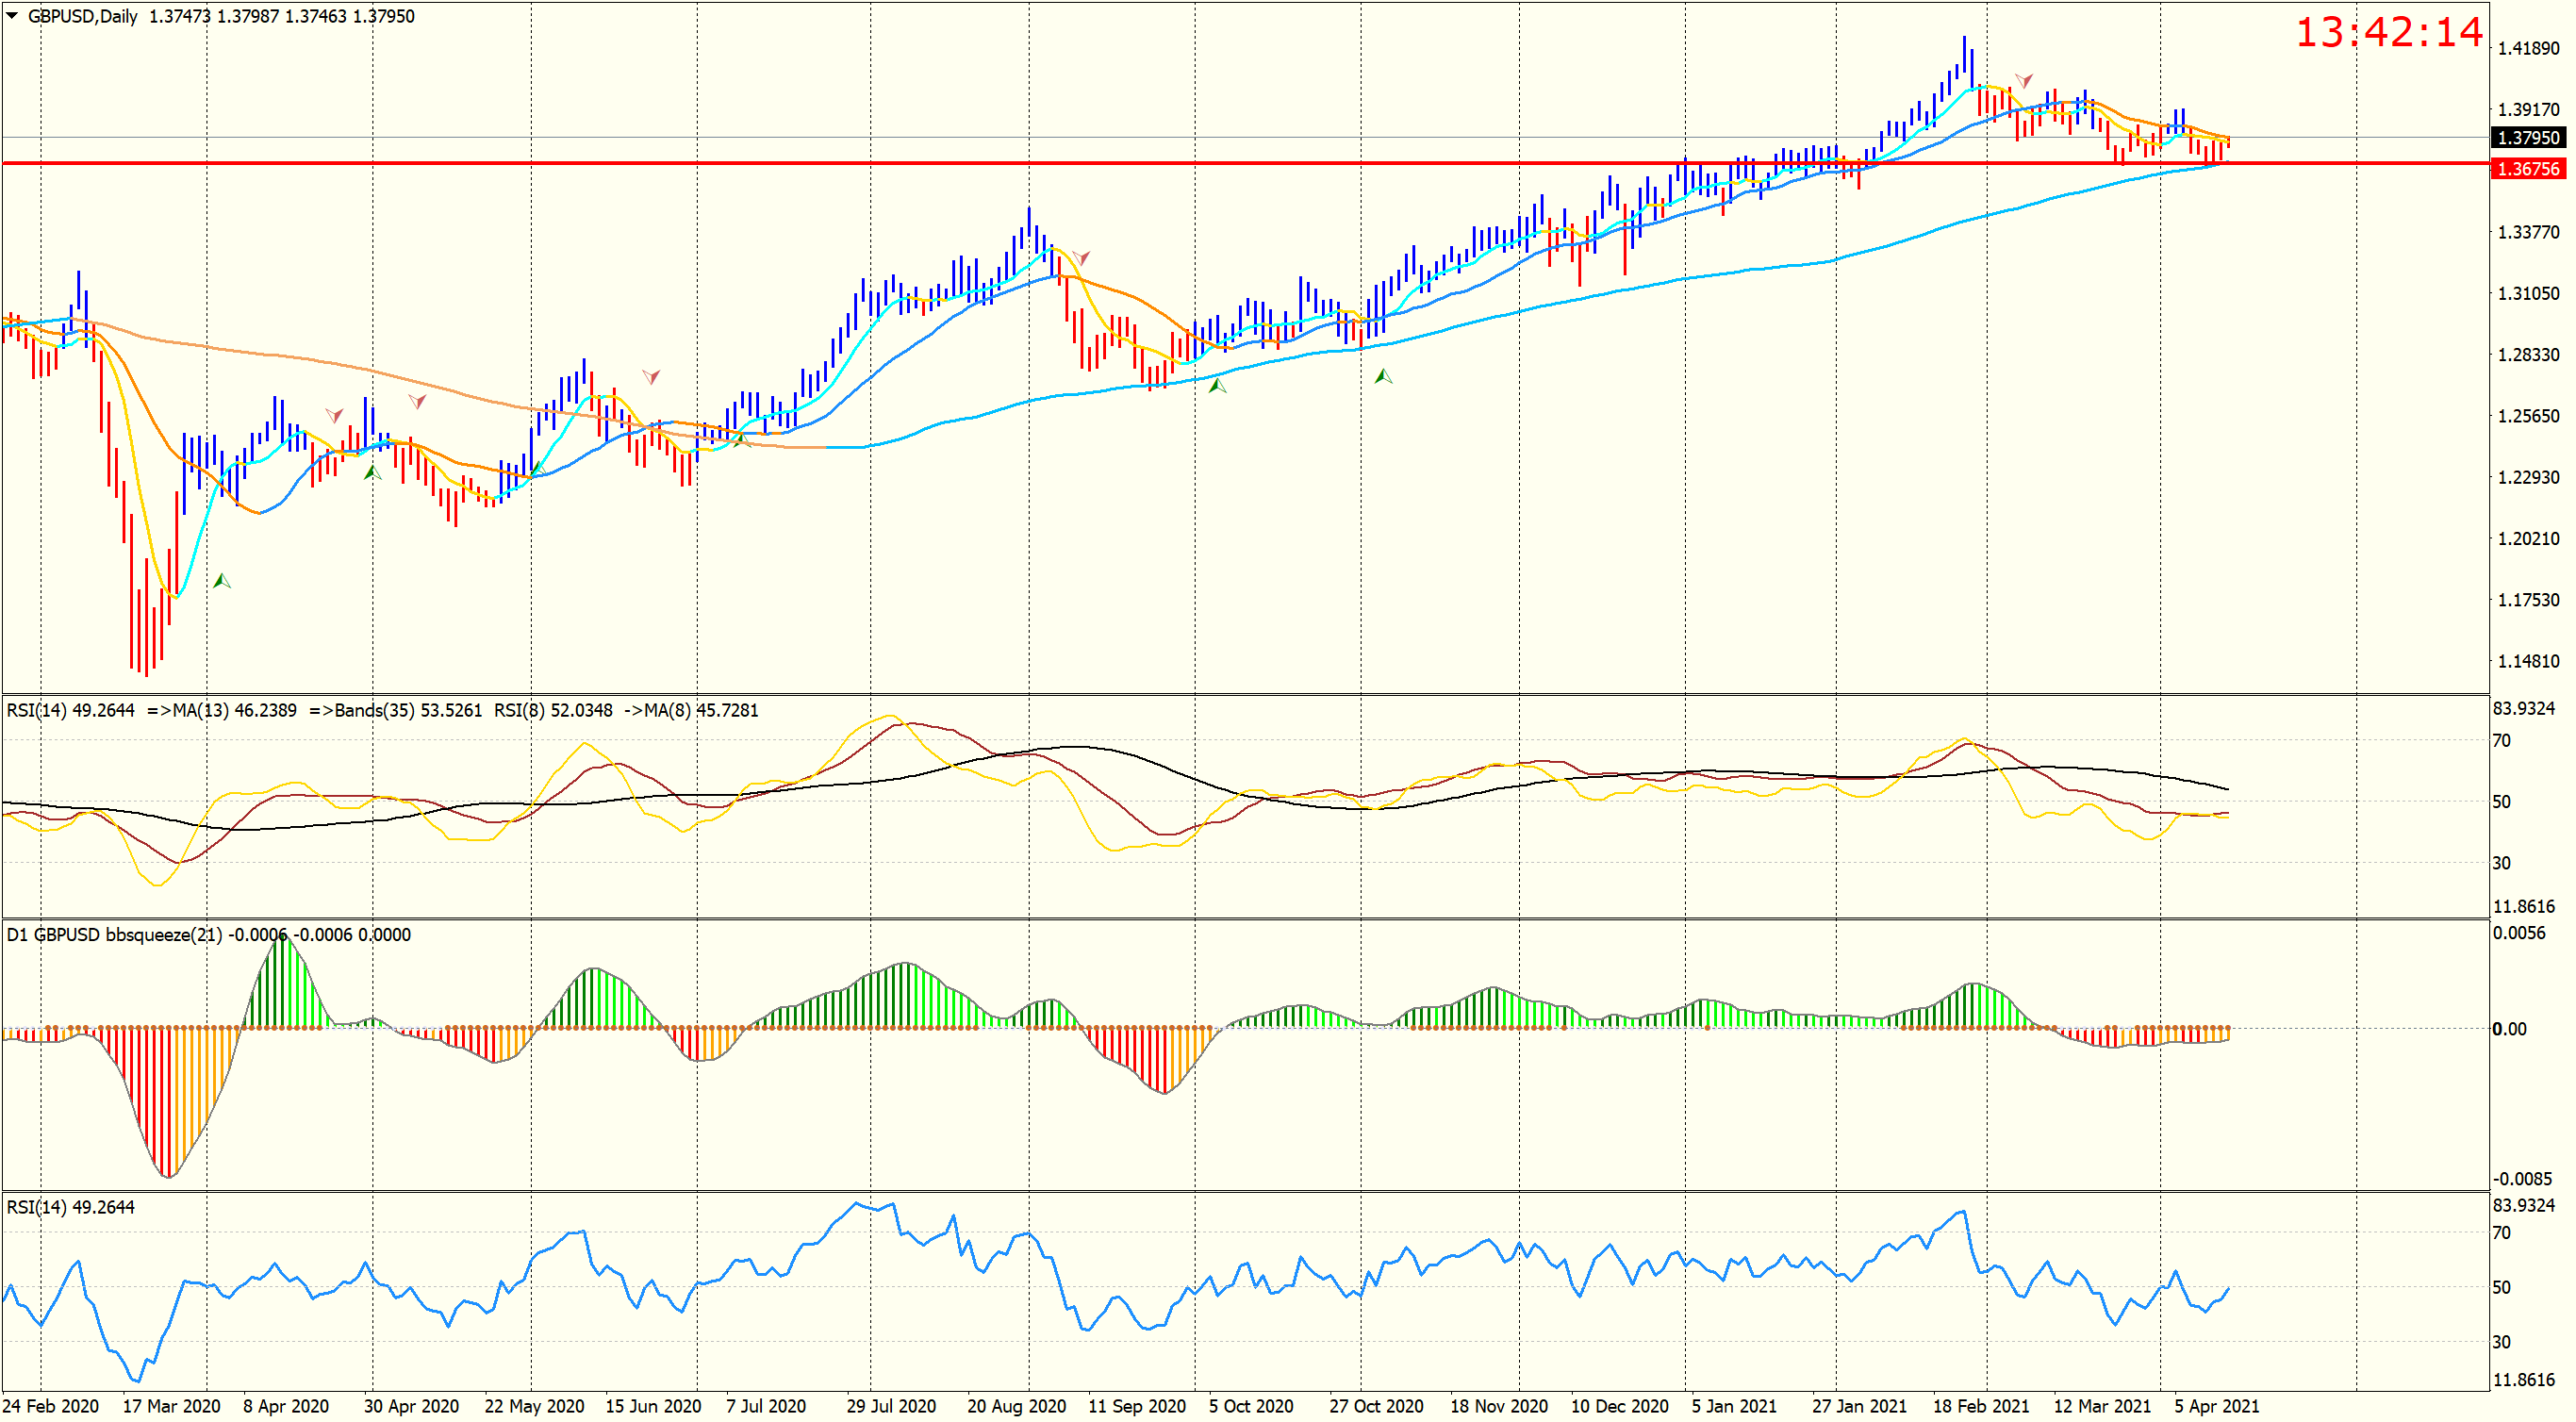The height and width of the screenshot is (1422, 2576).
Task: Click green buy arrow near 5 Oct 2020
Action: pyautogui.click(x=1217, y=385)
